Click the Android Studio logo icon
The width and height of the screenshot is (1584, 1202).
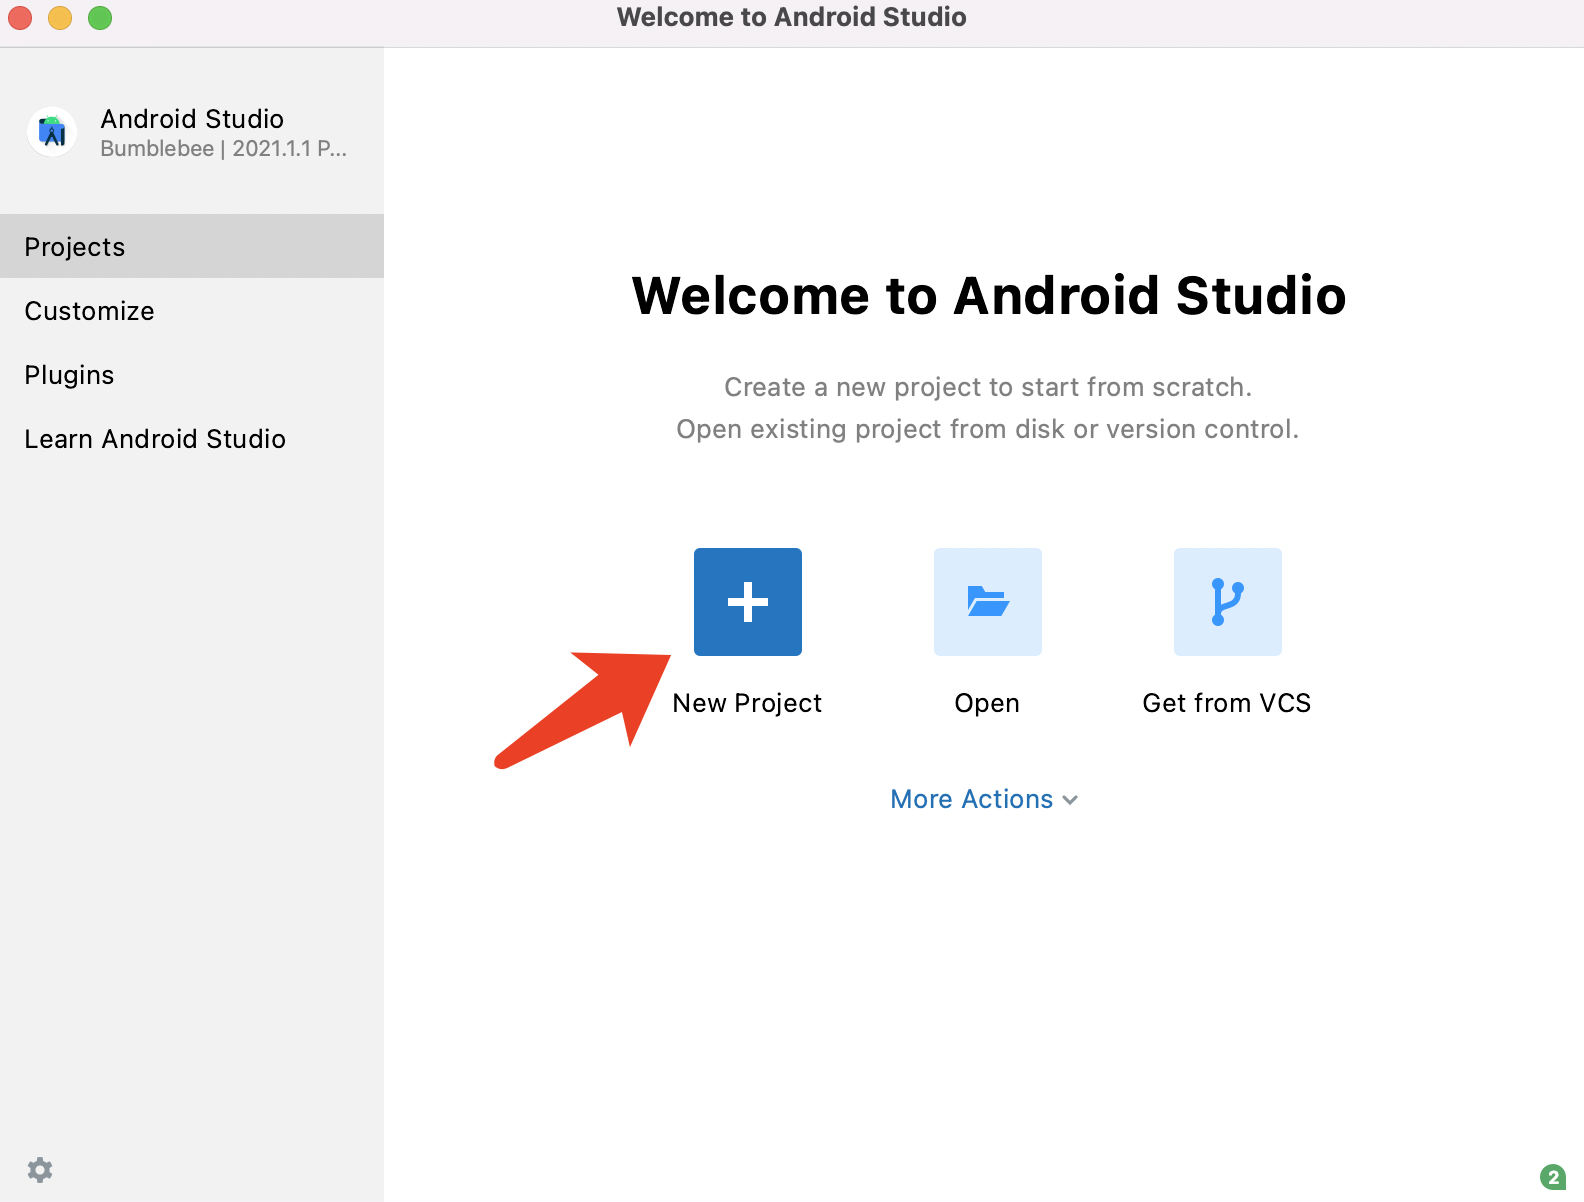tap(52, 132)
